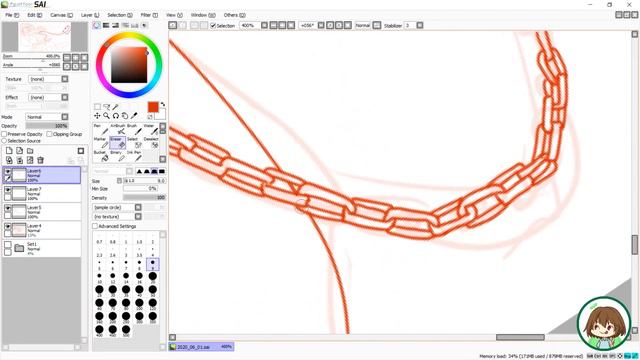Pick the lasso selection tool
This screenshot has height=360, width=640.
pyautogui.click(x=107, y=107)
